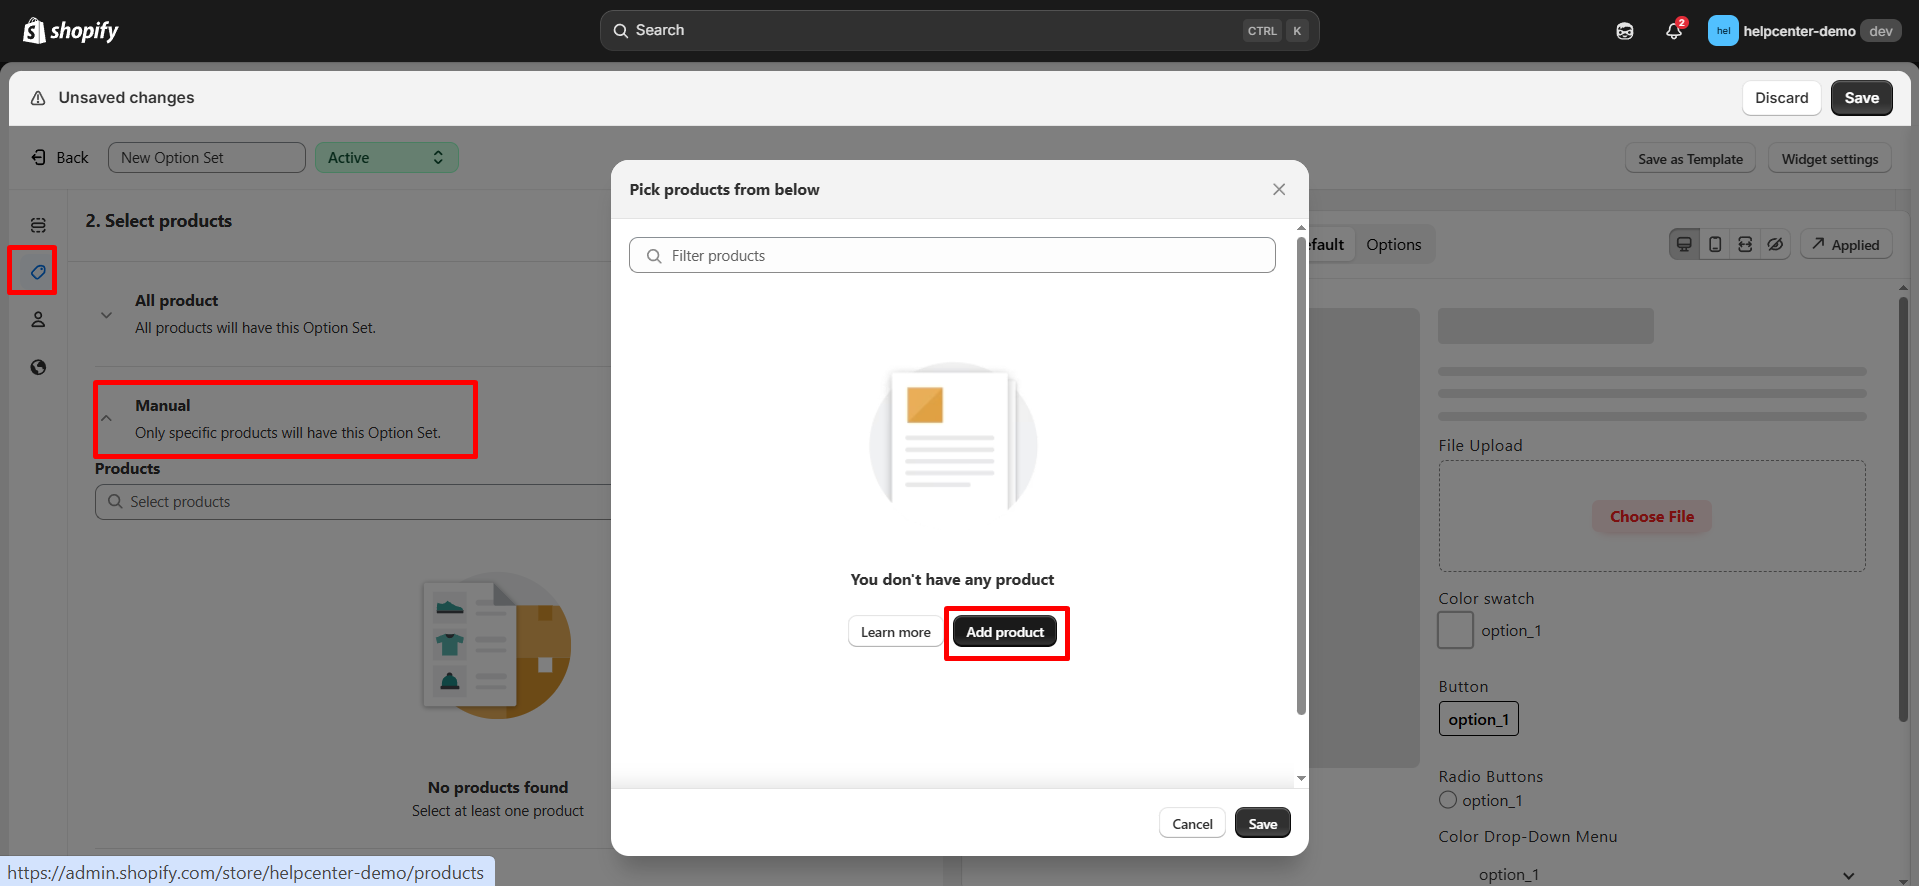Open the Shopify Sidekick assistant icon

[1625, 31]
